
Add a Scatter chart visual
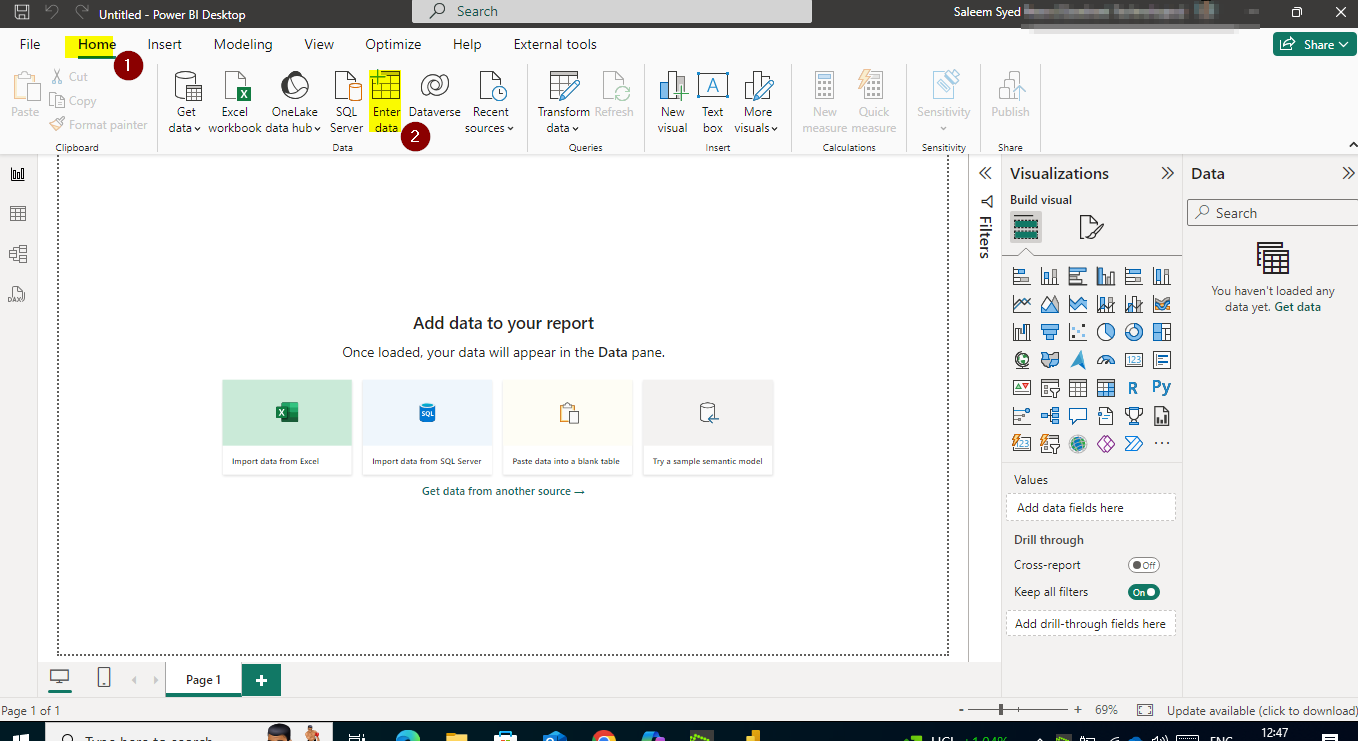tap(1077, 332)
